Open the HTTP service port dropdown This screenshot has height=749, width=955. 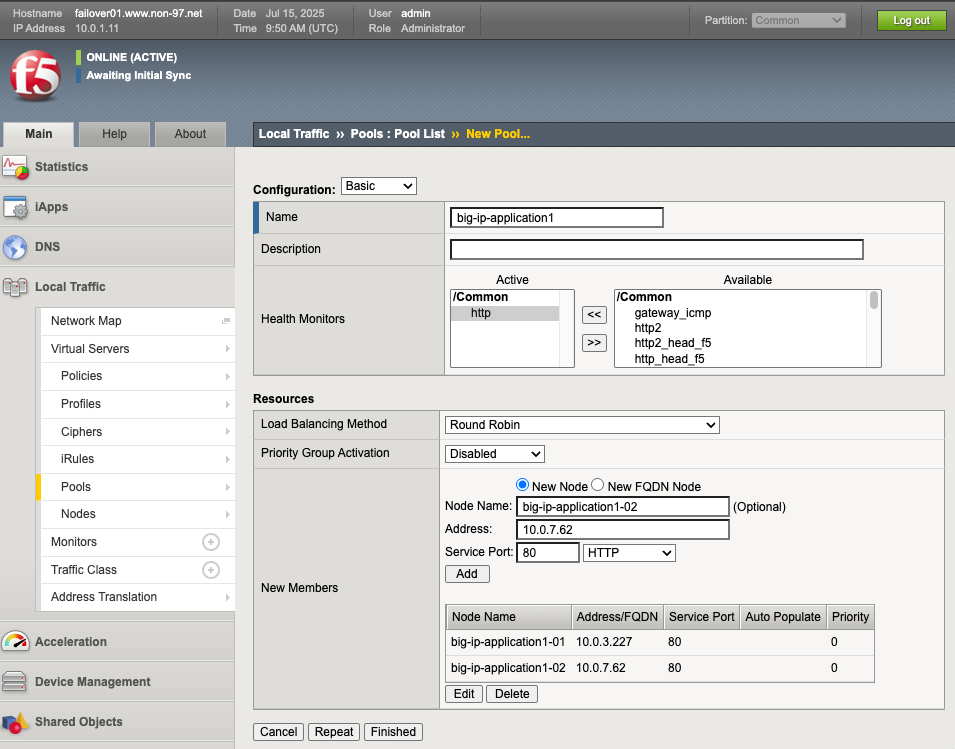tap(629, 553)
